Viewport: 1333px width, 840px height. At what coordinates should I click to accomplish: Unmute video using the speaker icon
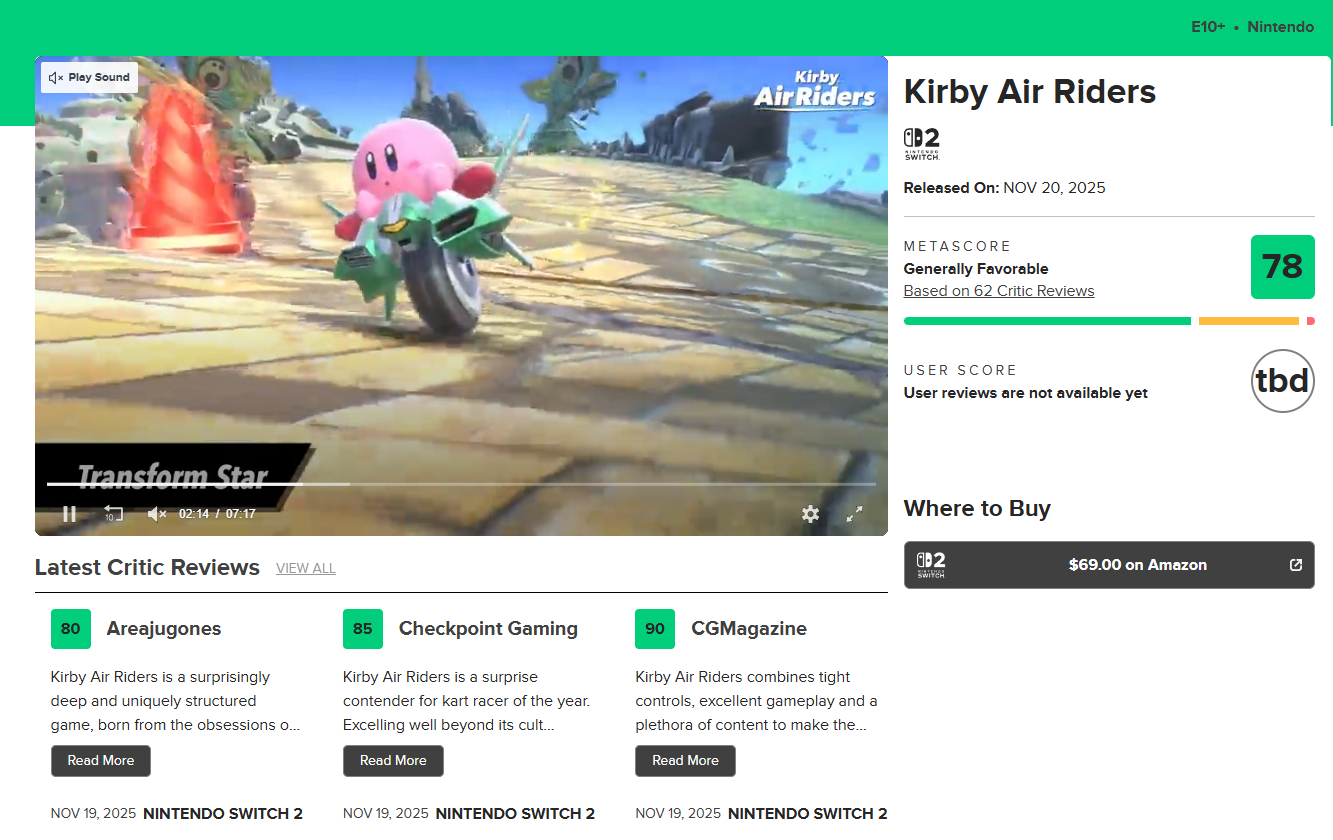tap(157, 514)
